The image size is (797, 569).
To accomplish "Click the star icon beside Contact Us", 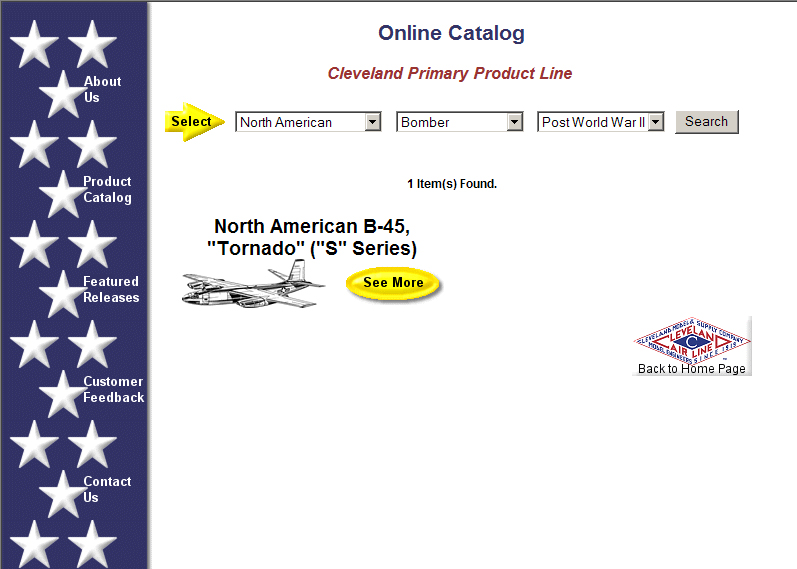I will click(60, 494).
